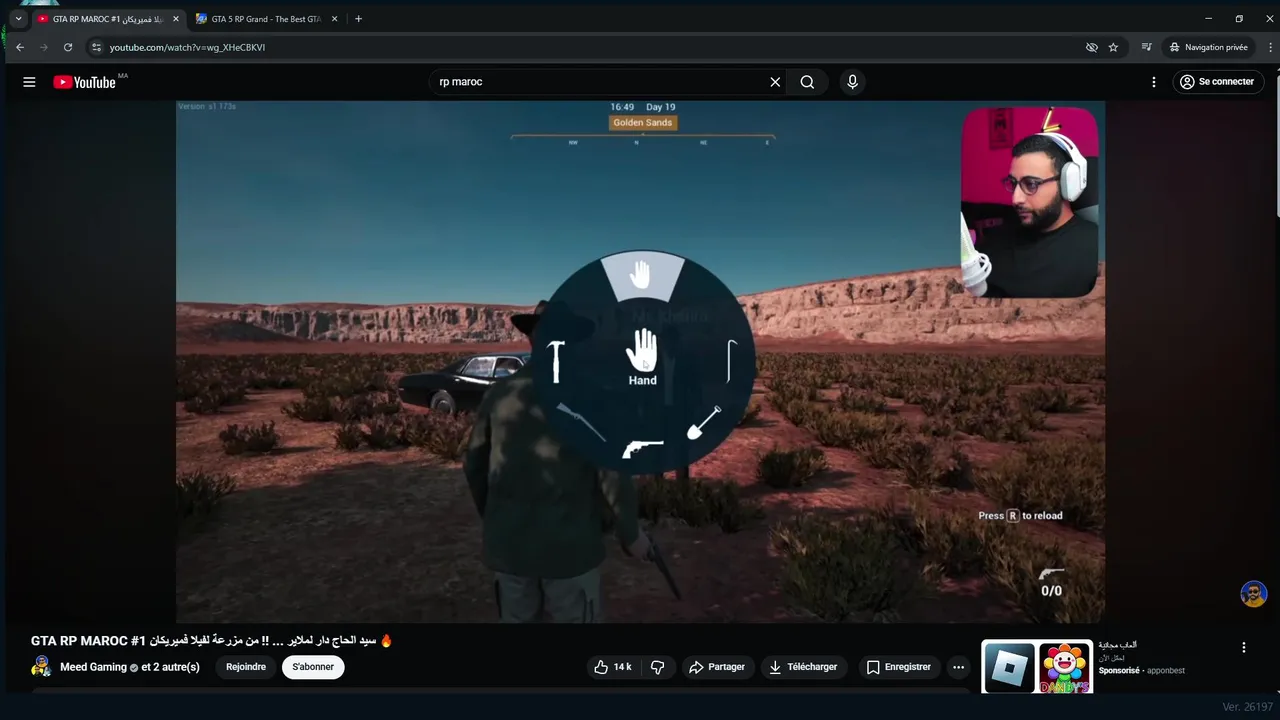Click the S'abonner subscribe button
1280x720 pixels.
313,667
